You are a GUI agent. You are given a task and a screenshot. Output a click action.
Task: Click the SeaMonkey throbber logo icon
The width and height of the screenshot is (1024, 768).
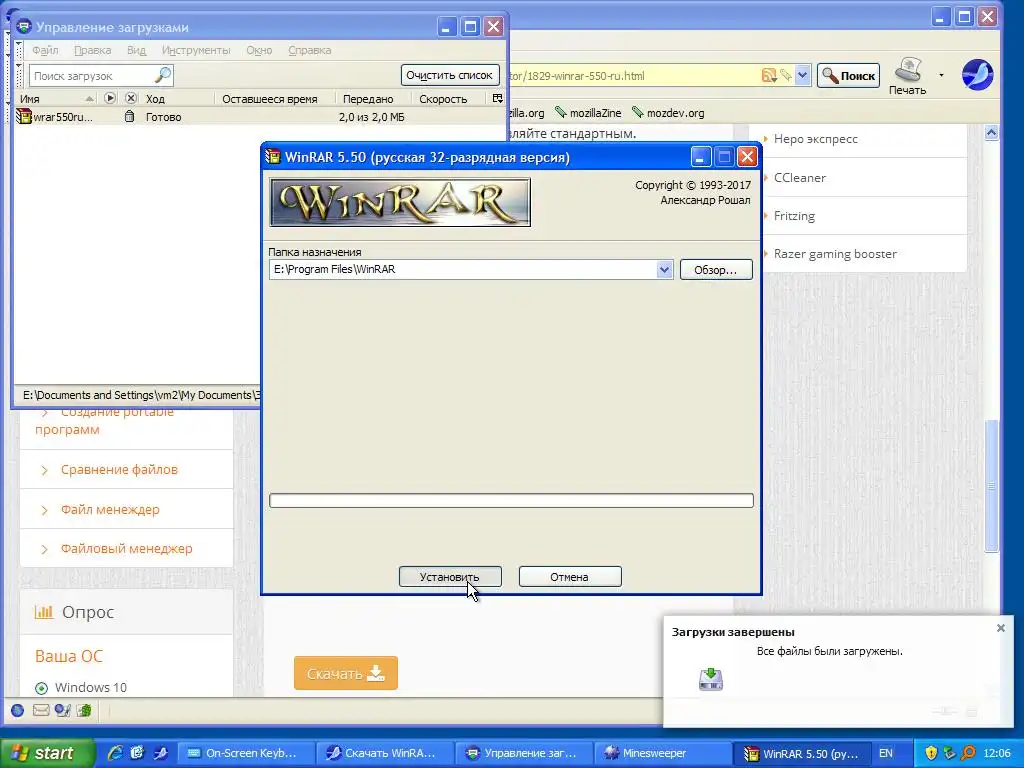click(978, 74)
